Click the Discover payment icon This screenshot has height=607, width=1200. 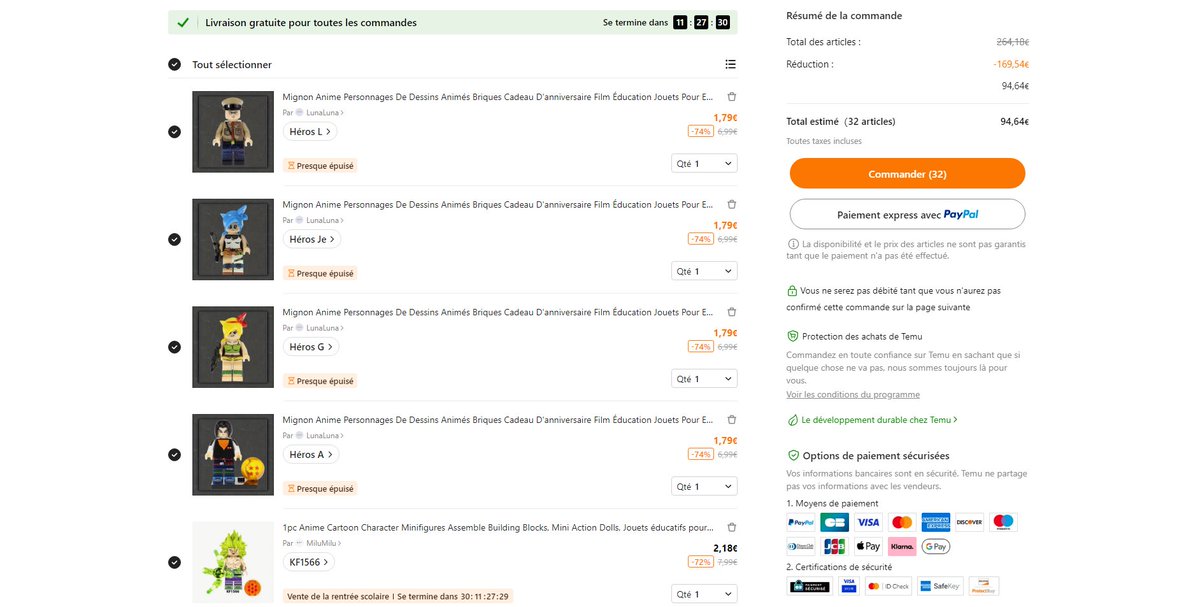coord(969,522)
